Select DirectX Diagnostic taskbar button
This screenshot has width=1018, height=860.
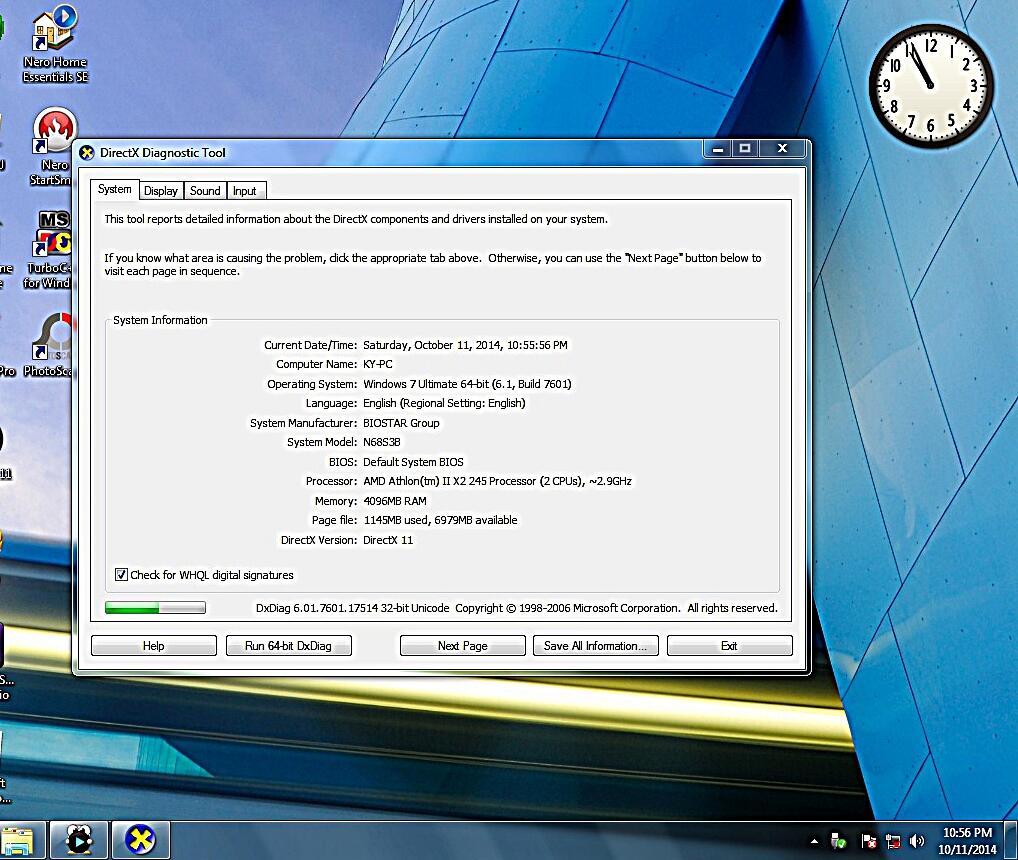tap(140, 841)
